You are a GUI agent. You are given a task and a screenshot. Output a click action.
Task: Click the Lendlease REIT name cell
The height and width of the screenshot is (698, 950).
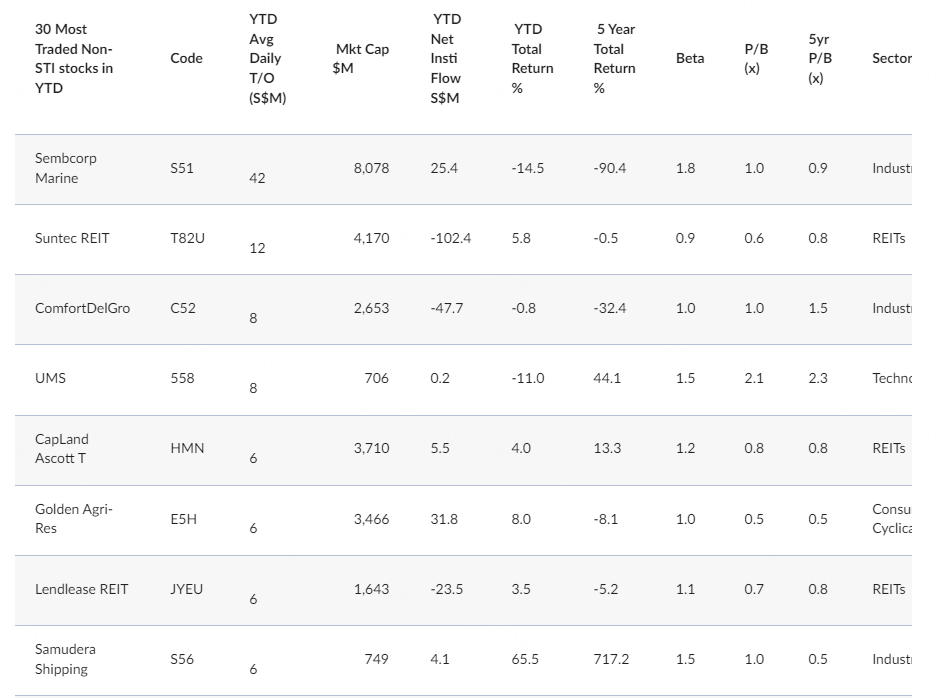(x=82, y=589)
